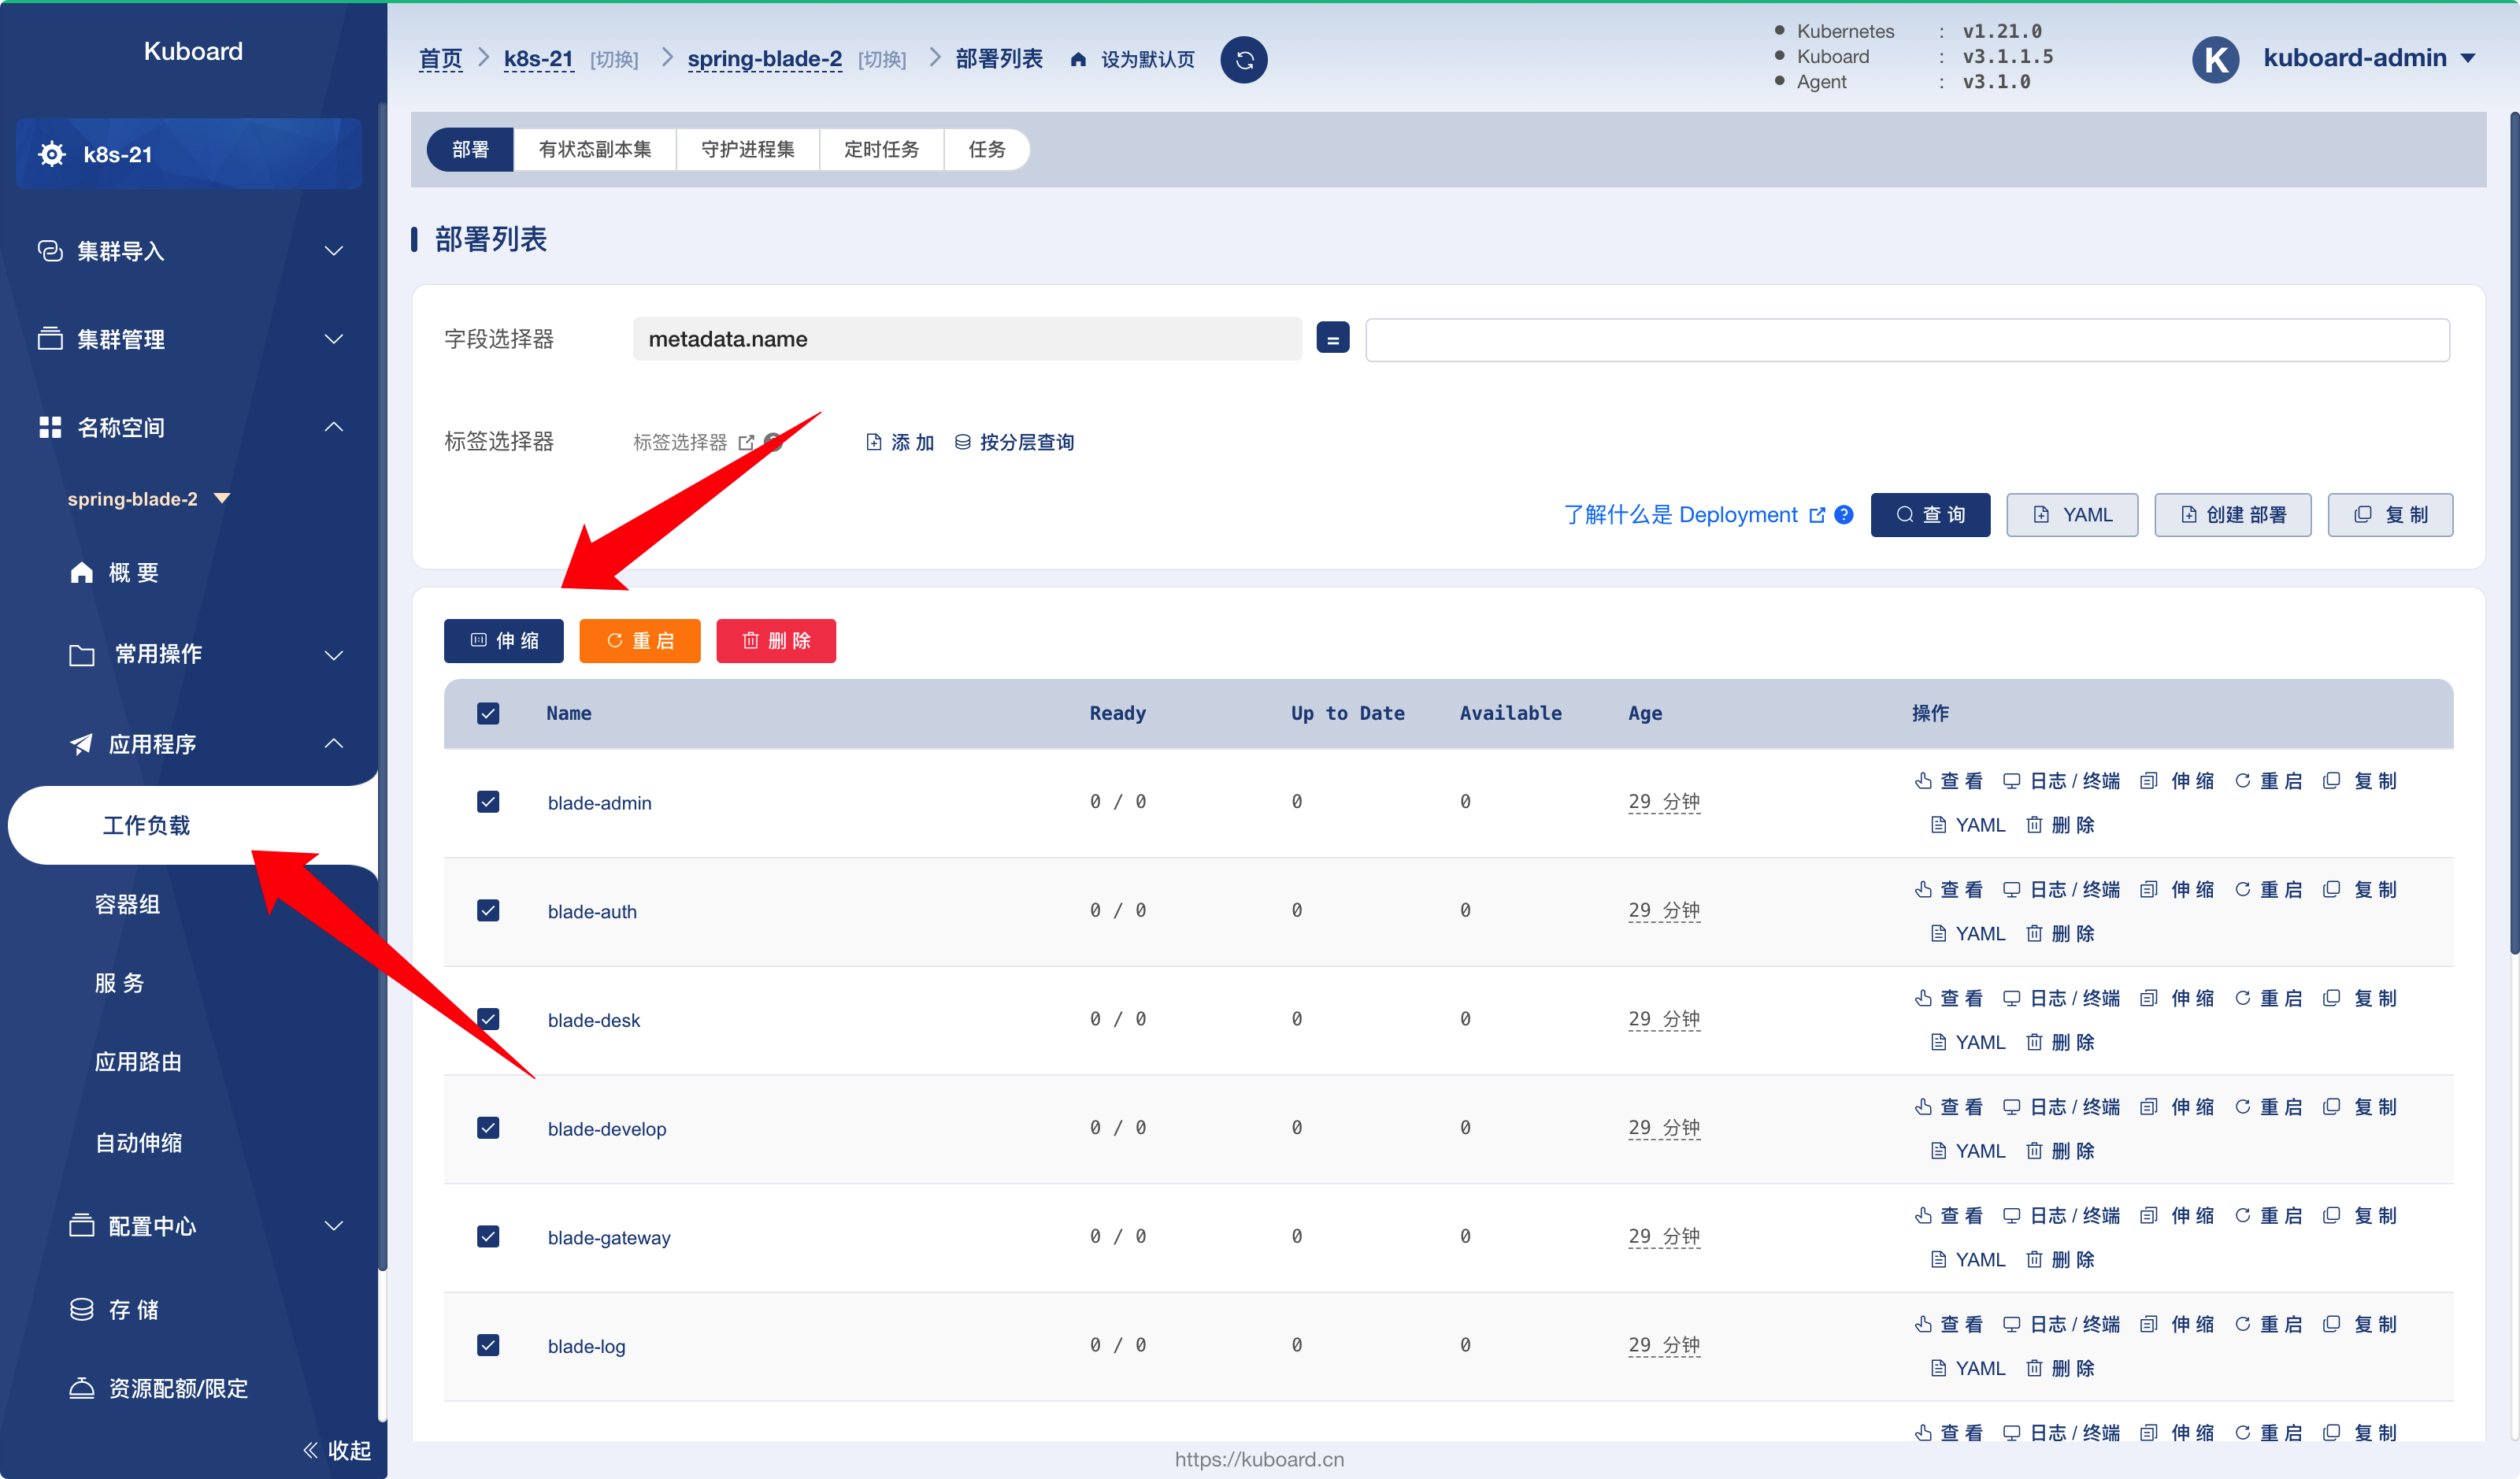Click the blue question mark help icon

point(1844,515)
